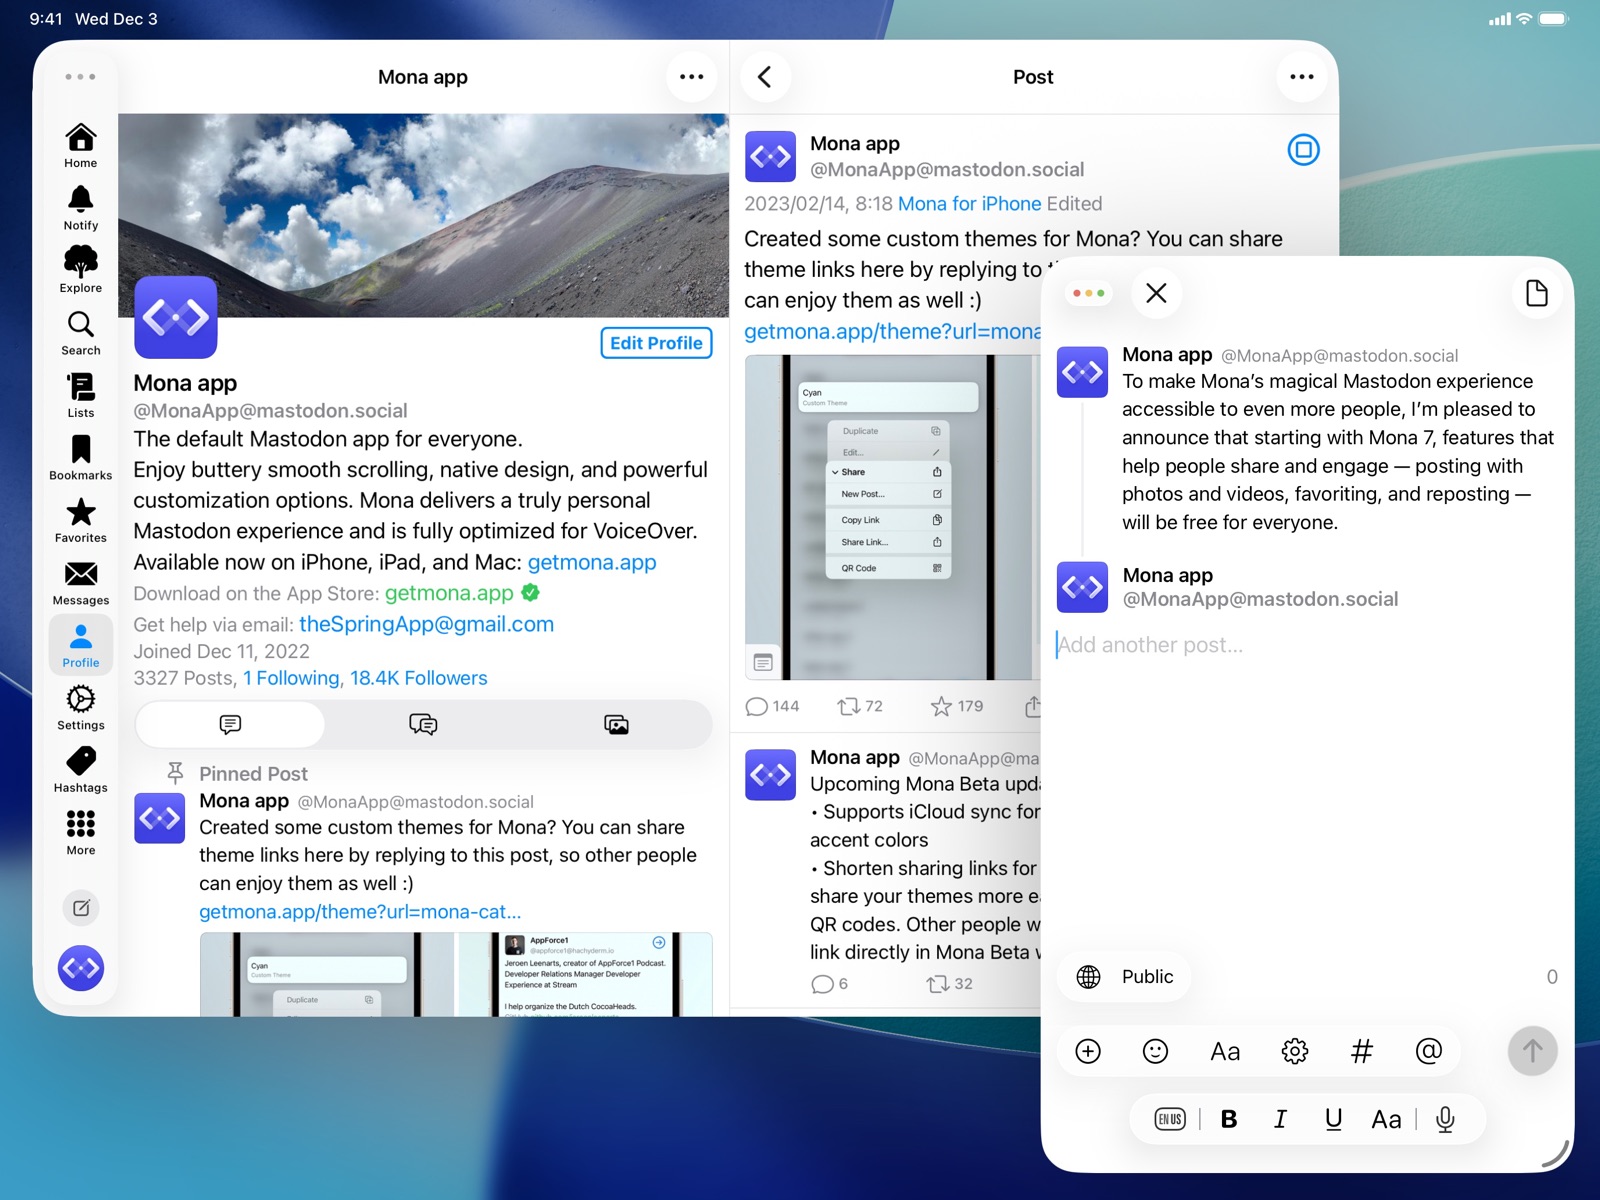Open composer settings gear
This screenshot has width=1600, height=1200.
point(1294,1051)
